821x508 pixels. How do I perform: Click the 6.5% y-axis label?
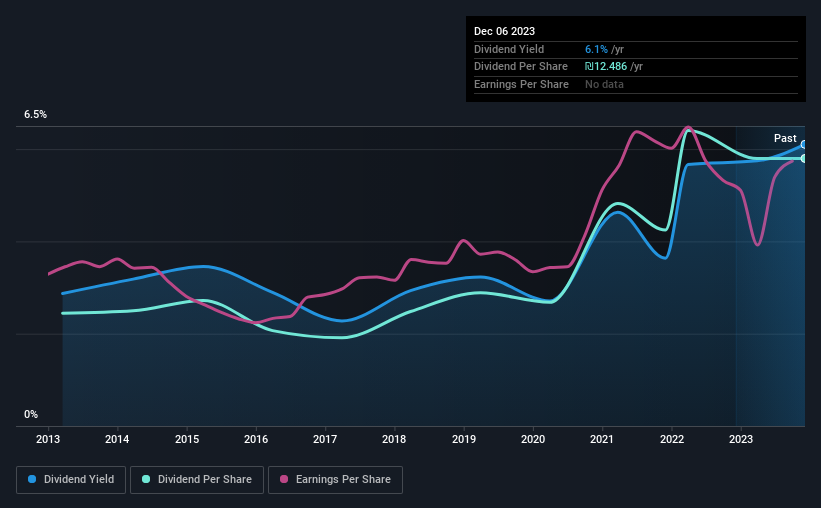35,114
